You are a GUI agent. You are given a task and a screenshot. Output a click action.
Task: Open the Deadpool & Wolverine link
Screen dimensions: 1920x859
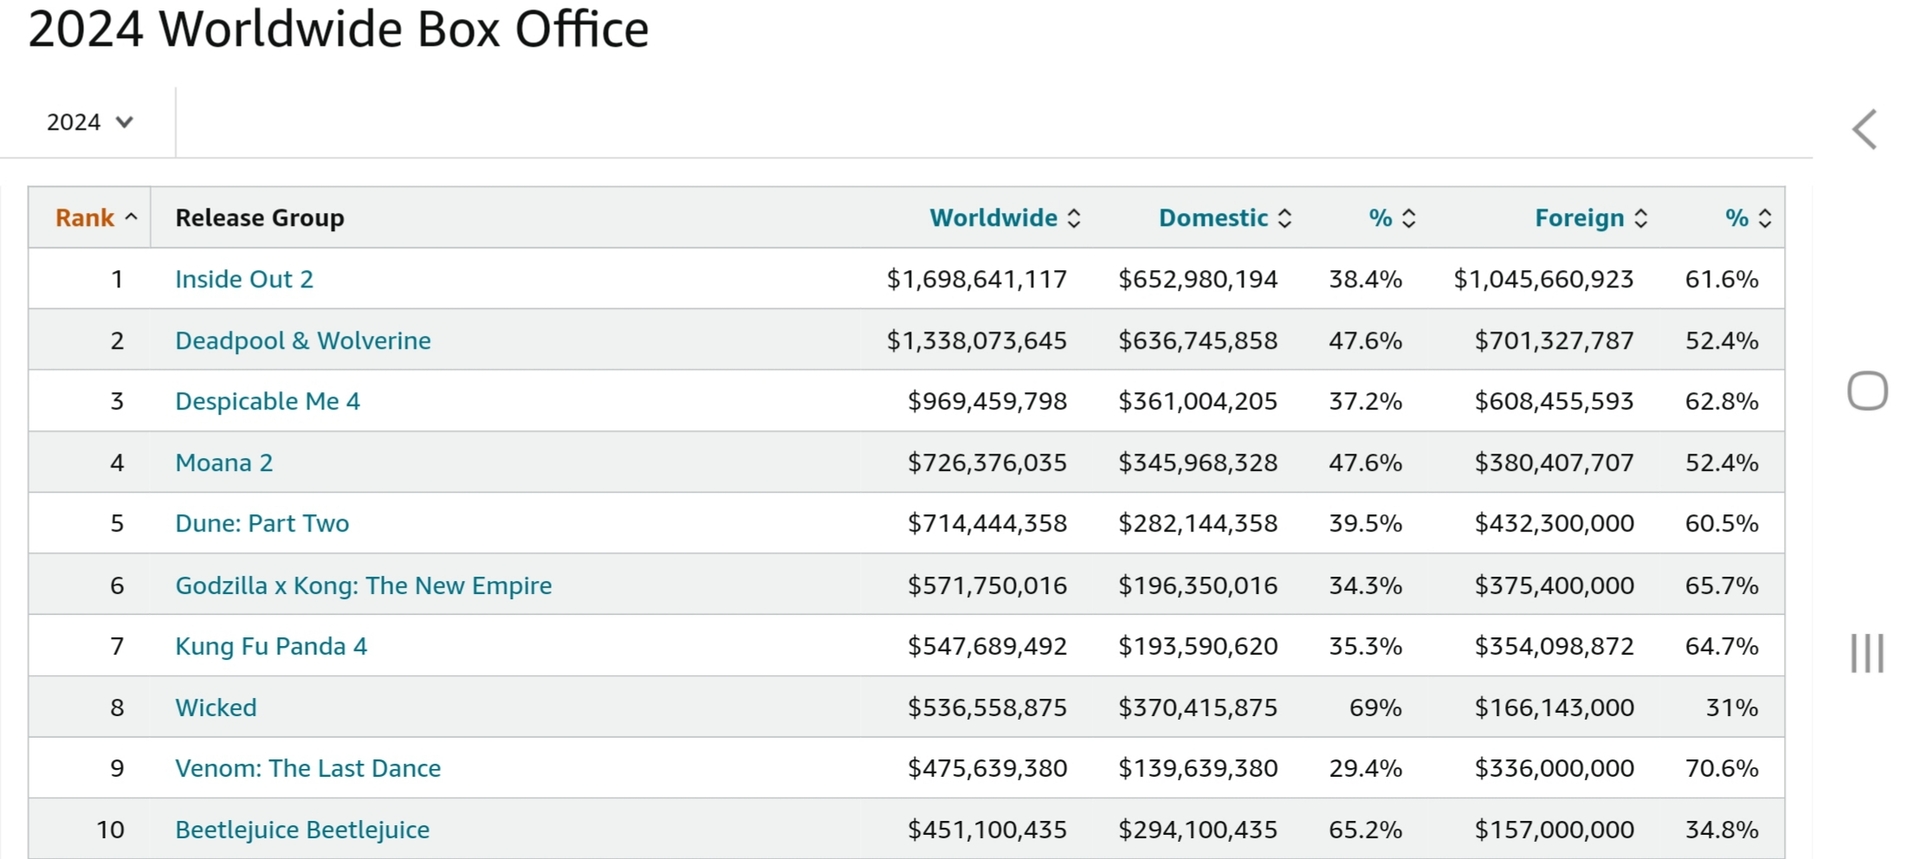click(303, 341)
